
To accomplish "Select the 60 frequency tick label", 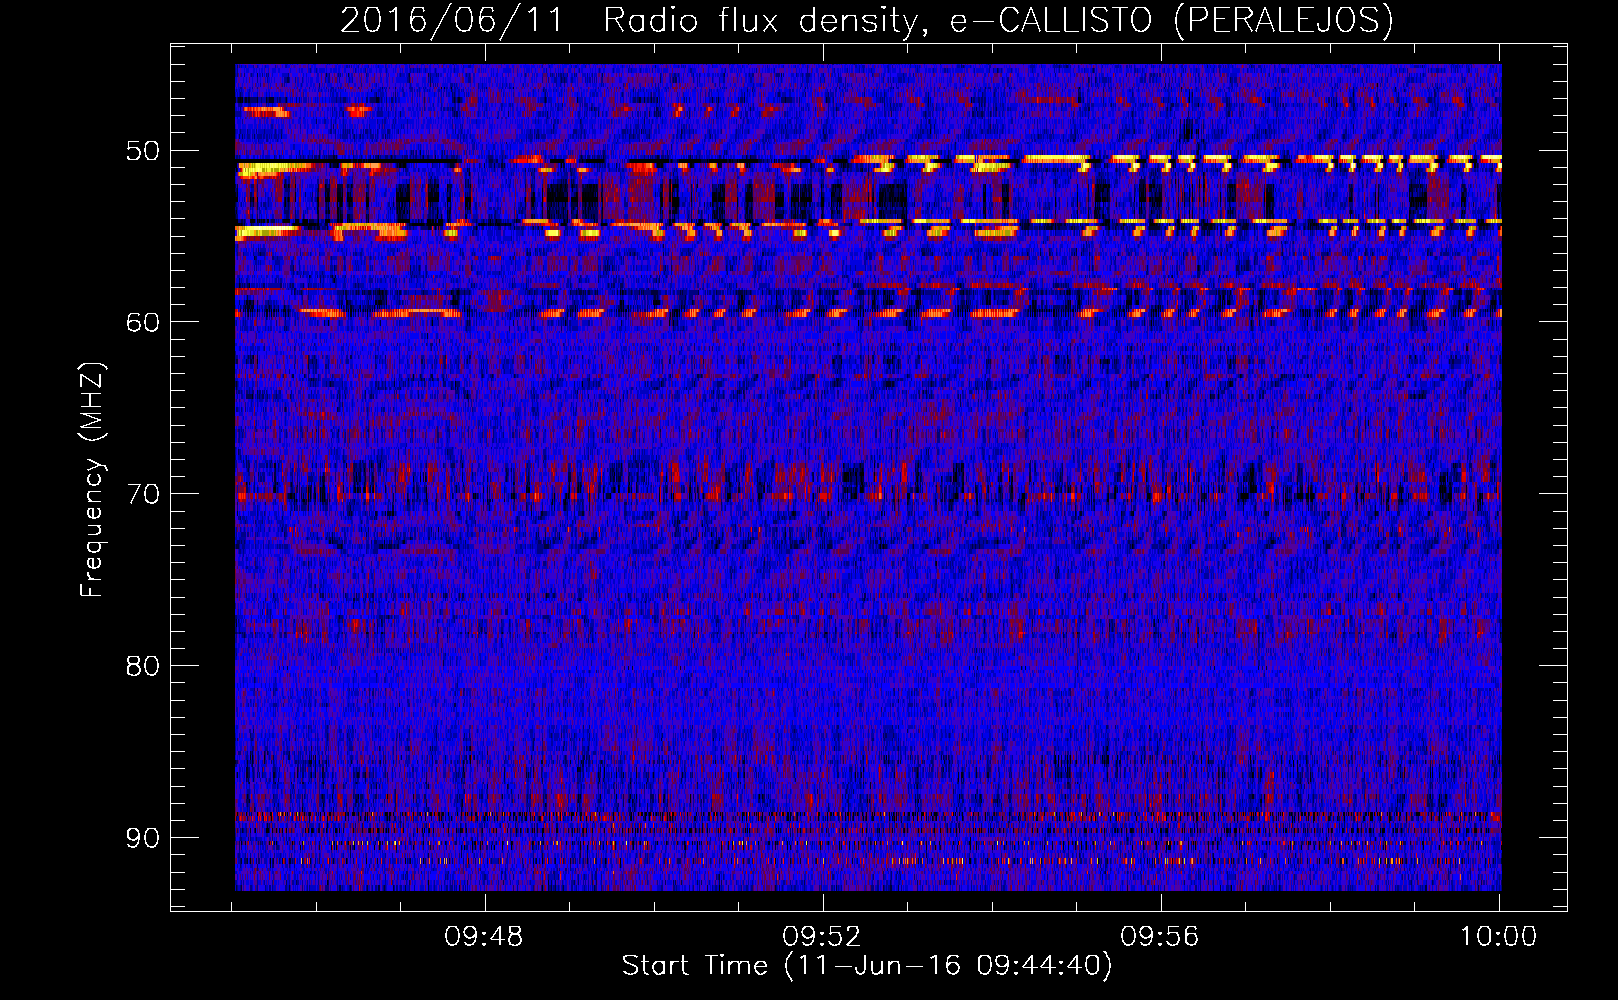I will pyautogui.click(x=142, y=322).
